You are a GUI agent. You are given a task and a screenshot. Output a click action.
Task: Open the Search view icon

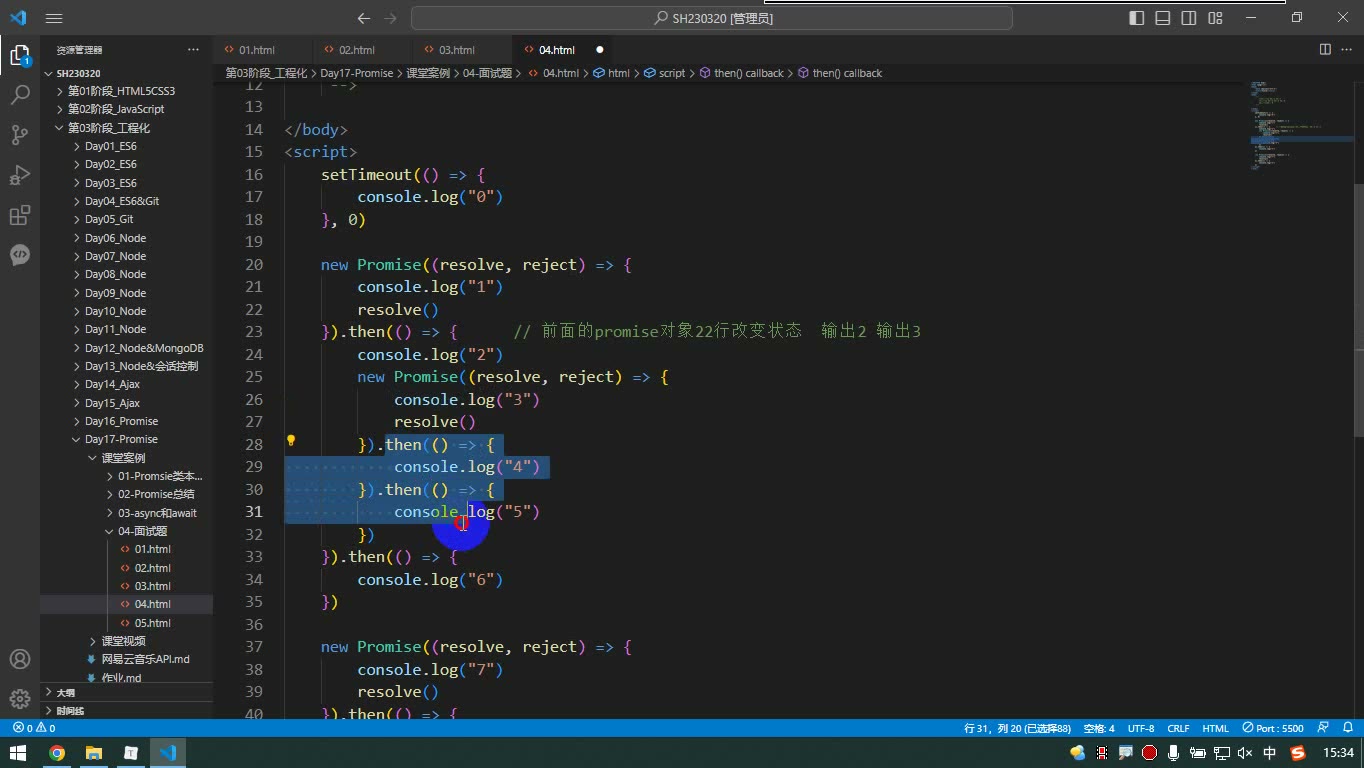(20, 95)
